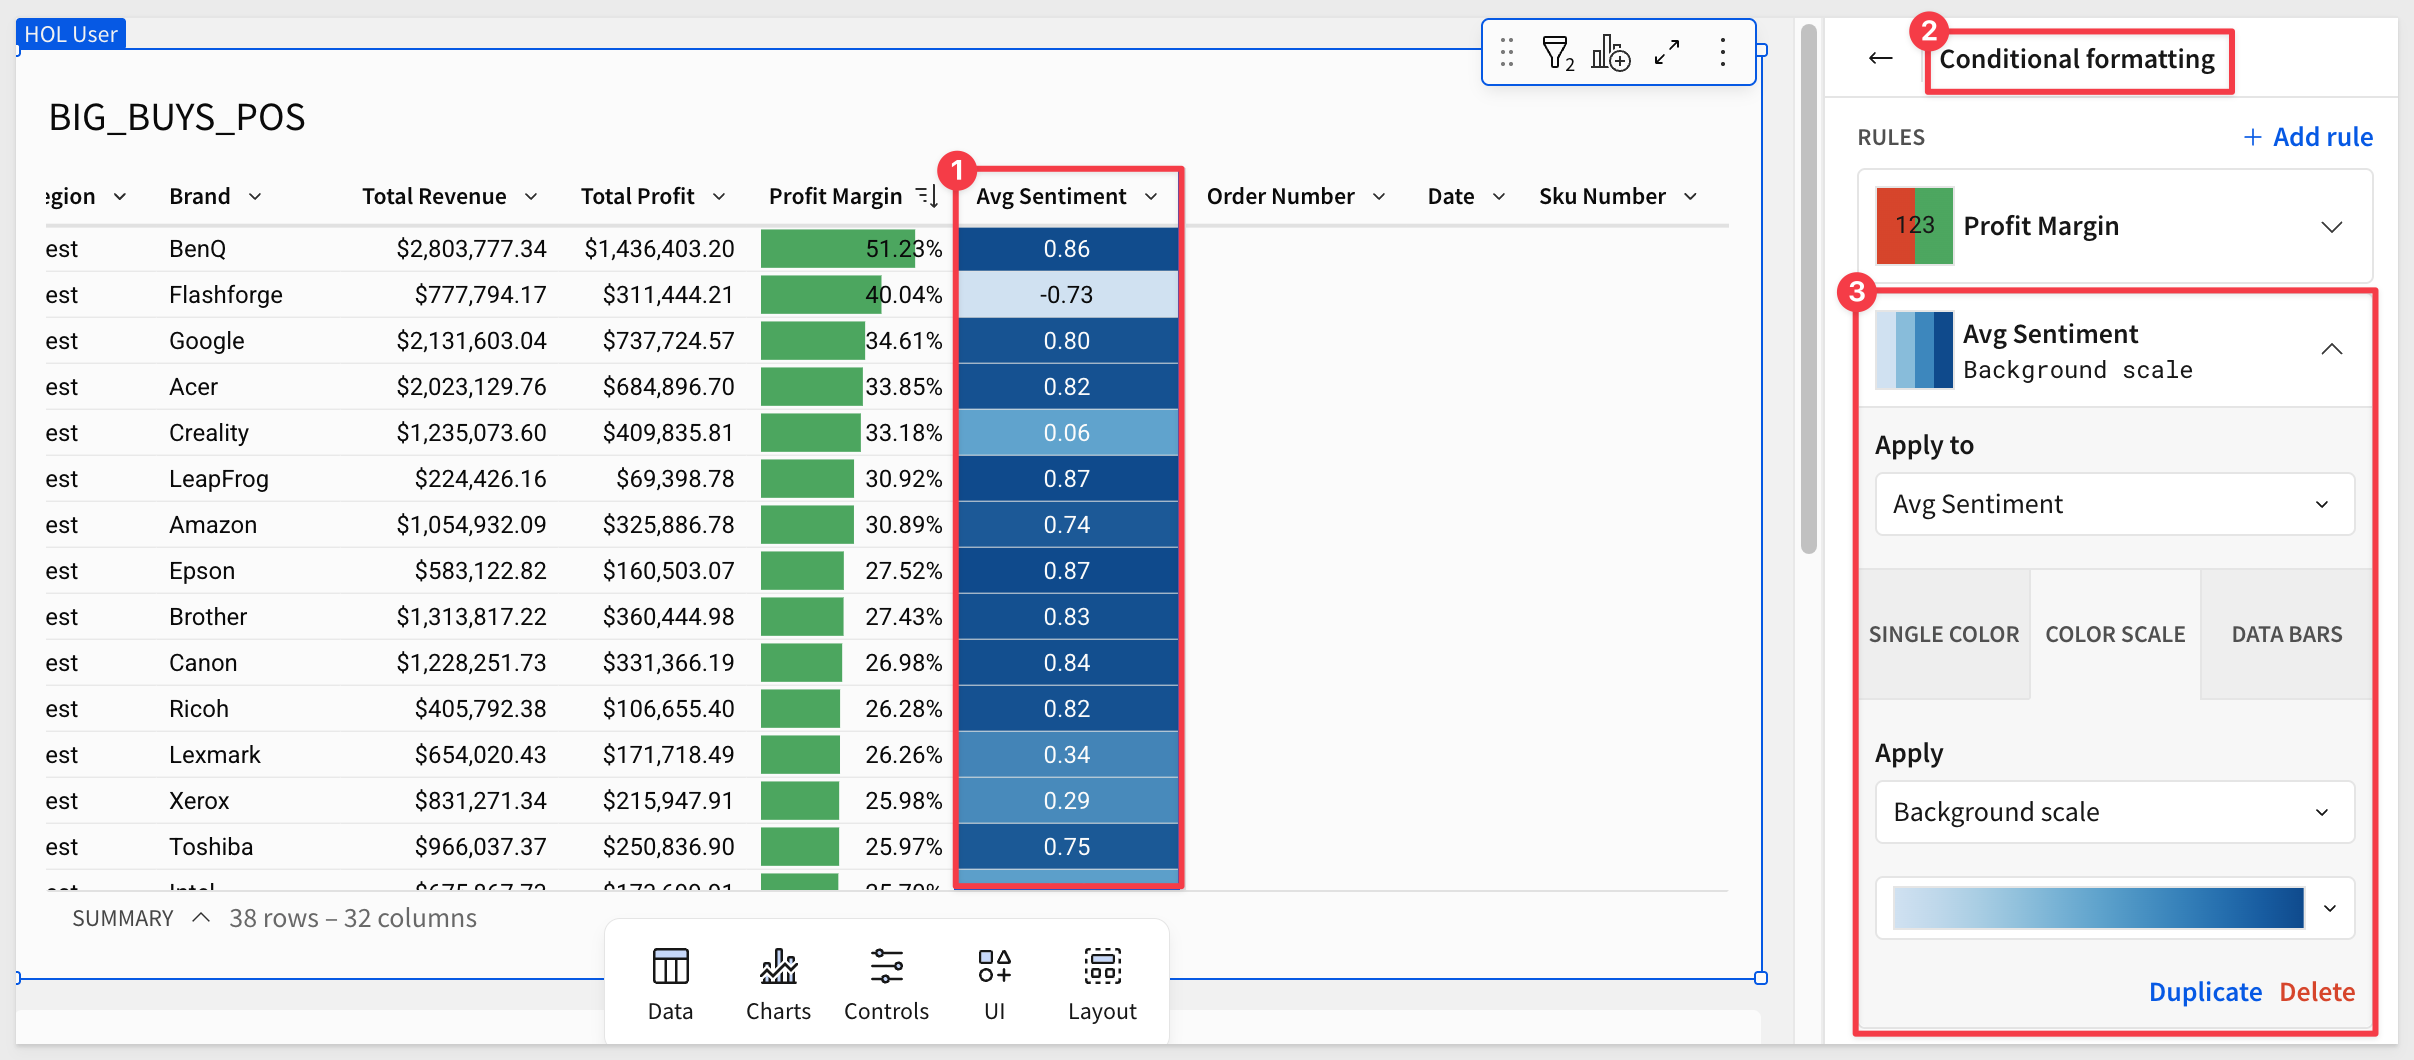Select the Google brand cell

click(x=207, y=341)
